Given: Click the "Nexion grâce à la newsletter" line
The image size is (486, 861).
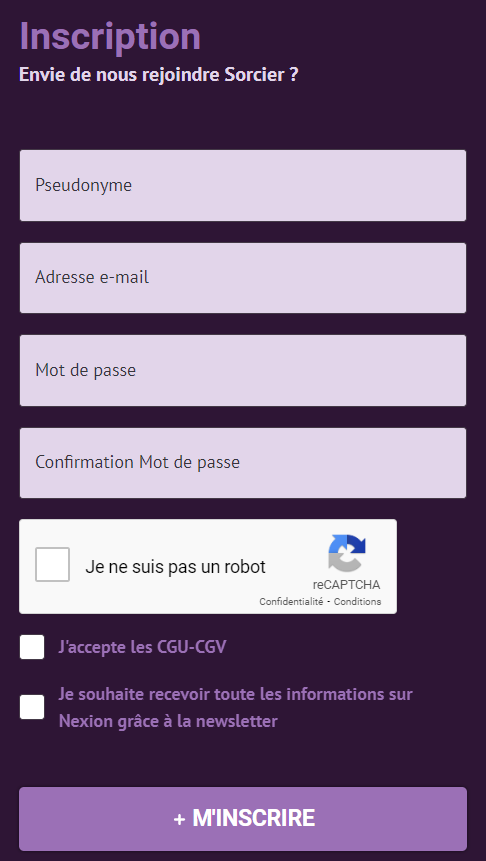Looking at the screenshot, I should (168, 721).
